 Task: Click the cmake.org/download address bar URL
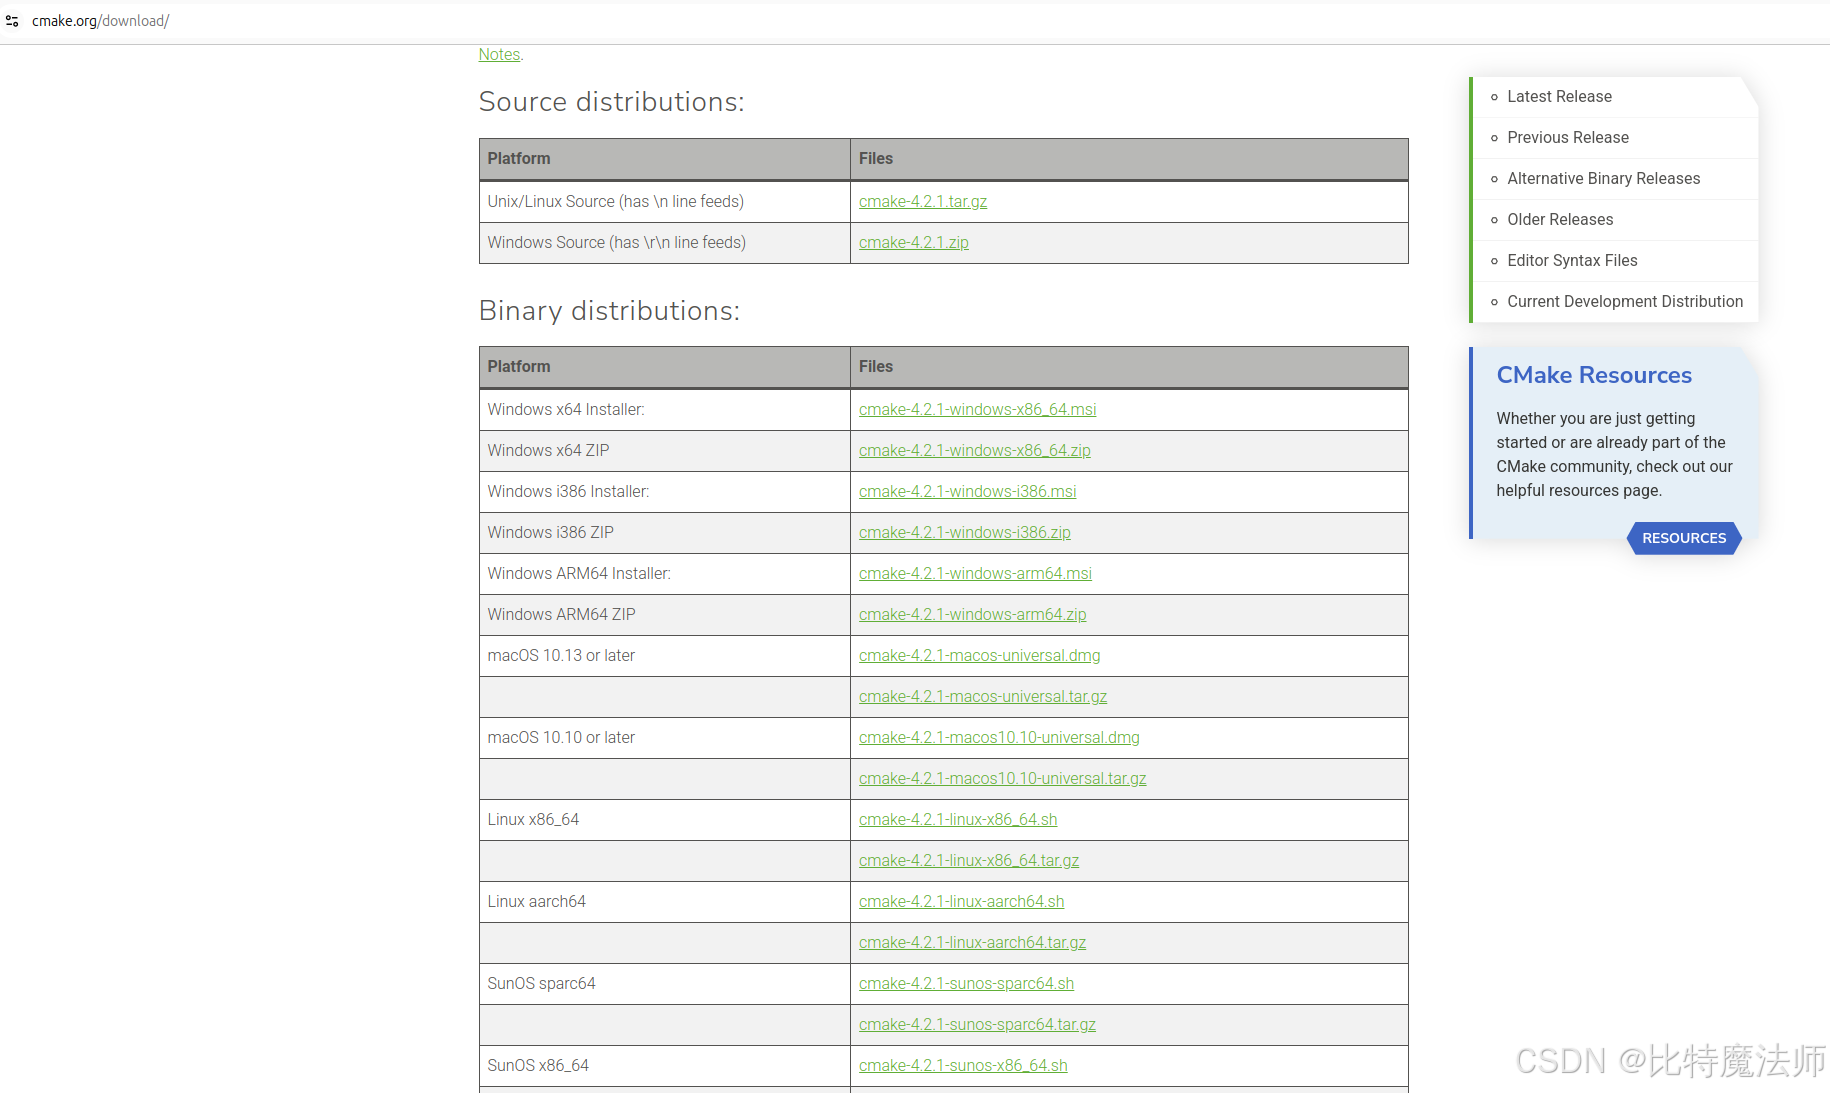(100, 21)
